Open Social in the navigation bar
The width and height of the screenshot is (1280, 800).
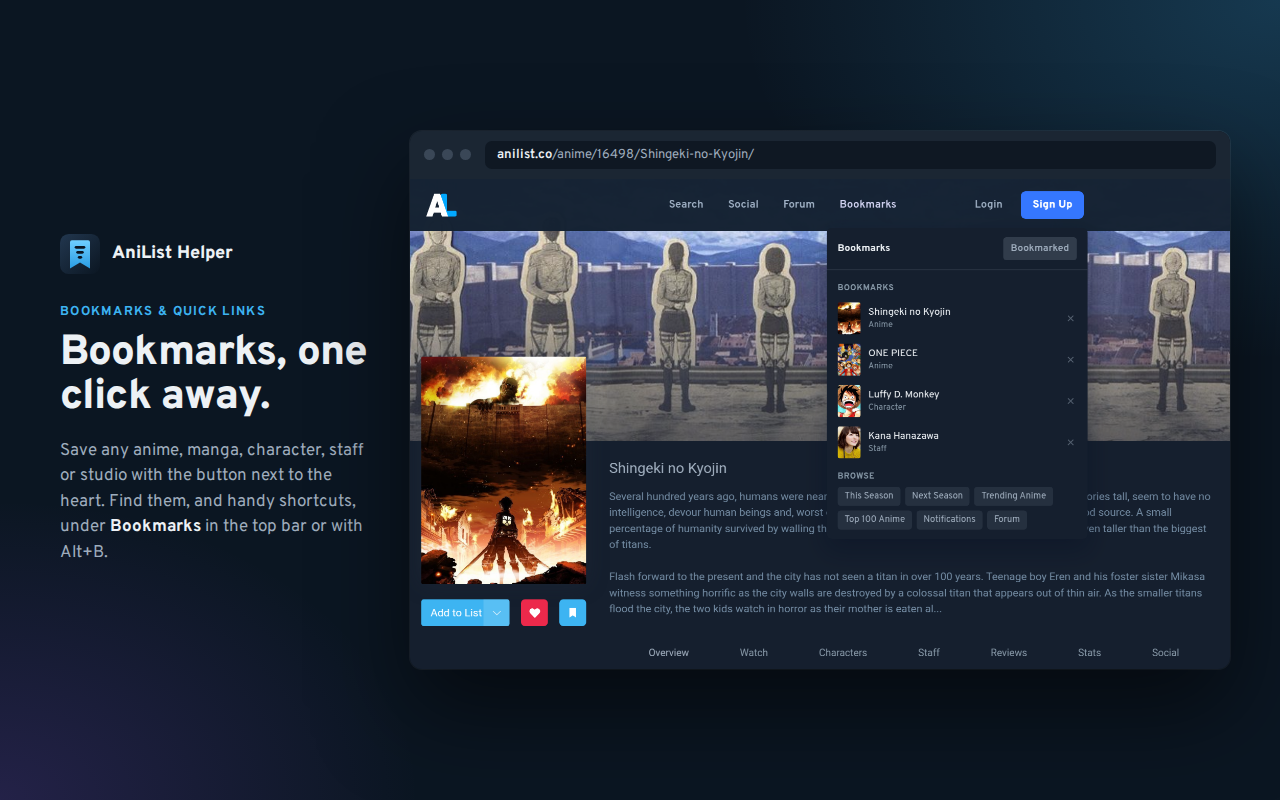(743, 204)
